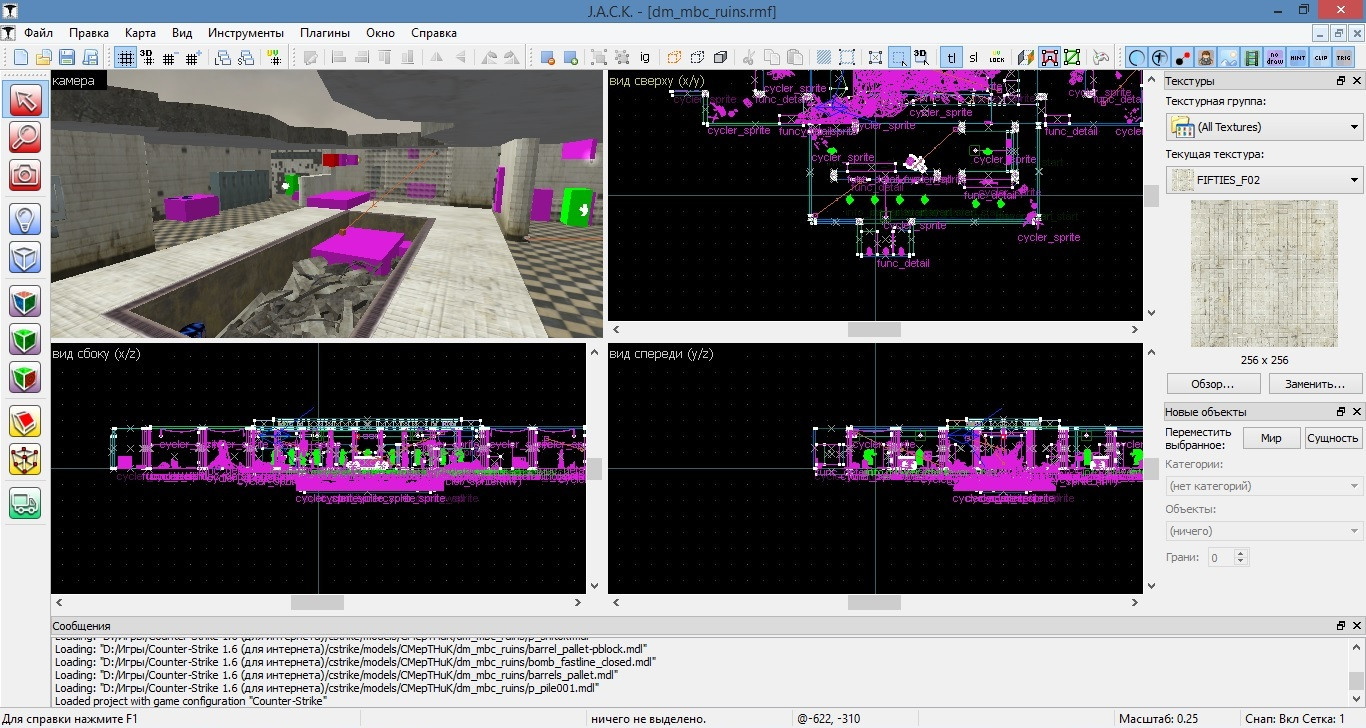Click the FIFTIES_F02 texture preview thumbnail
Screen dimensions: 1366x728
pos(1264,272)
